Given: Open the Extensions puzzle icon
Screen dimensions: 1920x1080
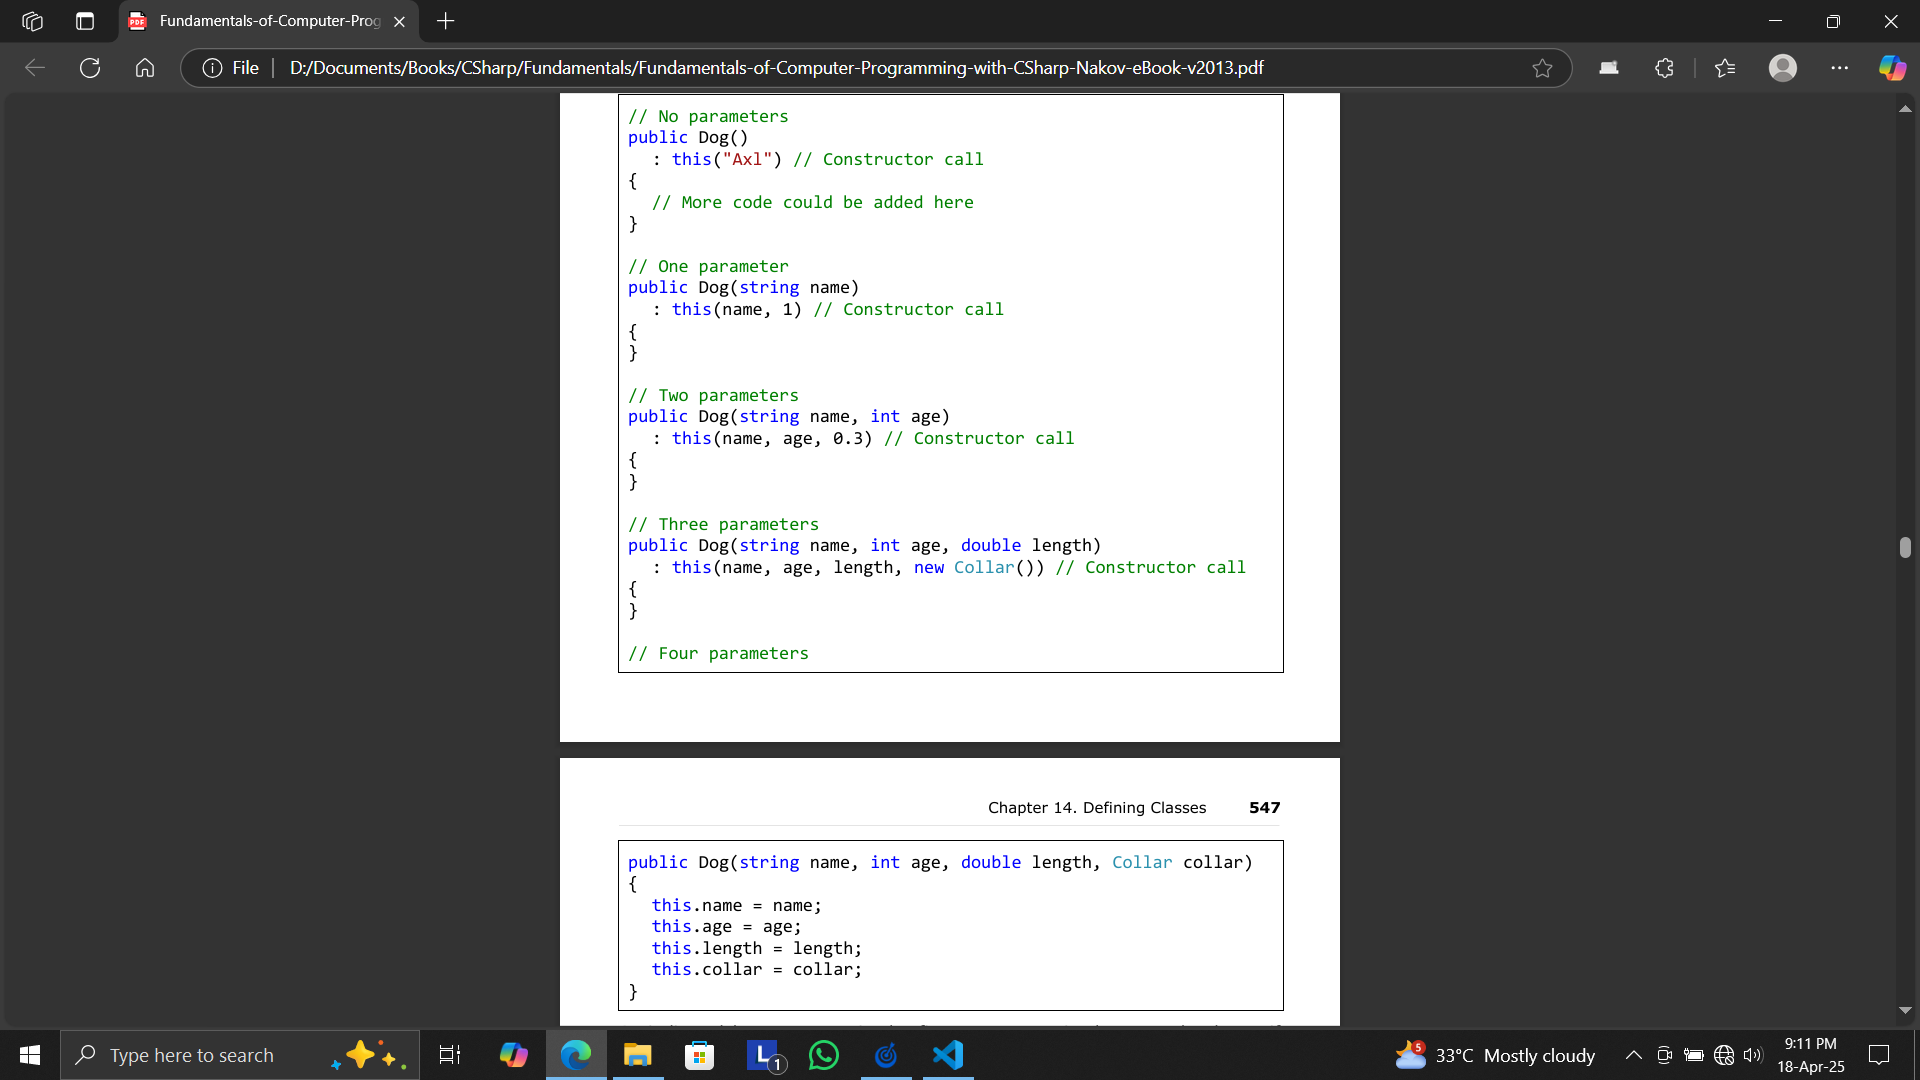Looking at the screenshot, I should pyautogui.click(x=1664, y=68).
